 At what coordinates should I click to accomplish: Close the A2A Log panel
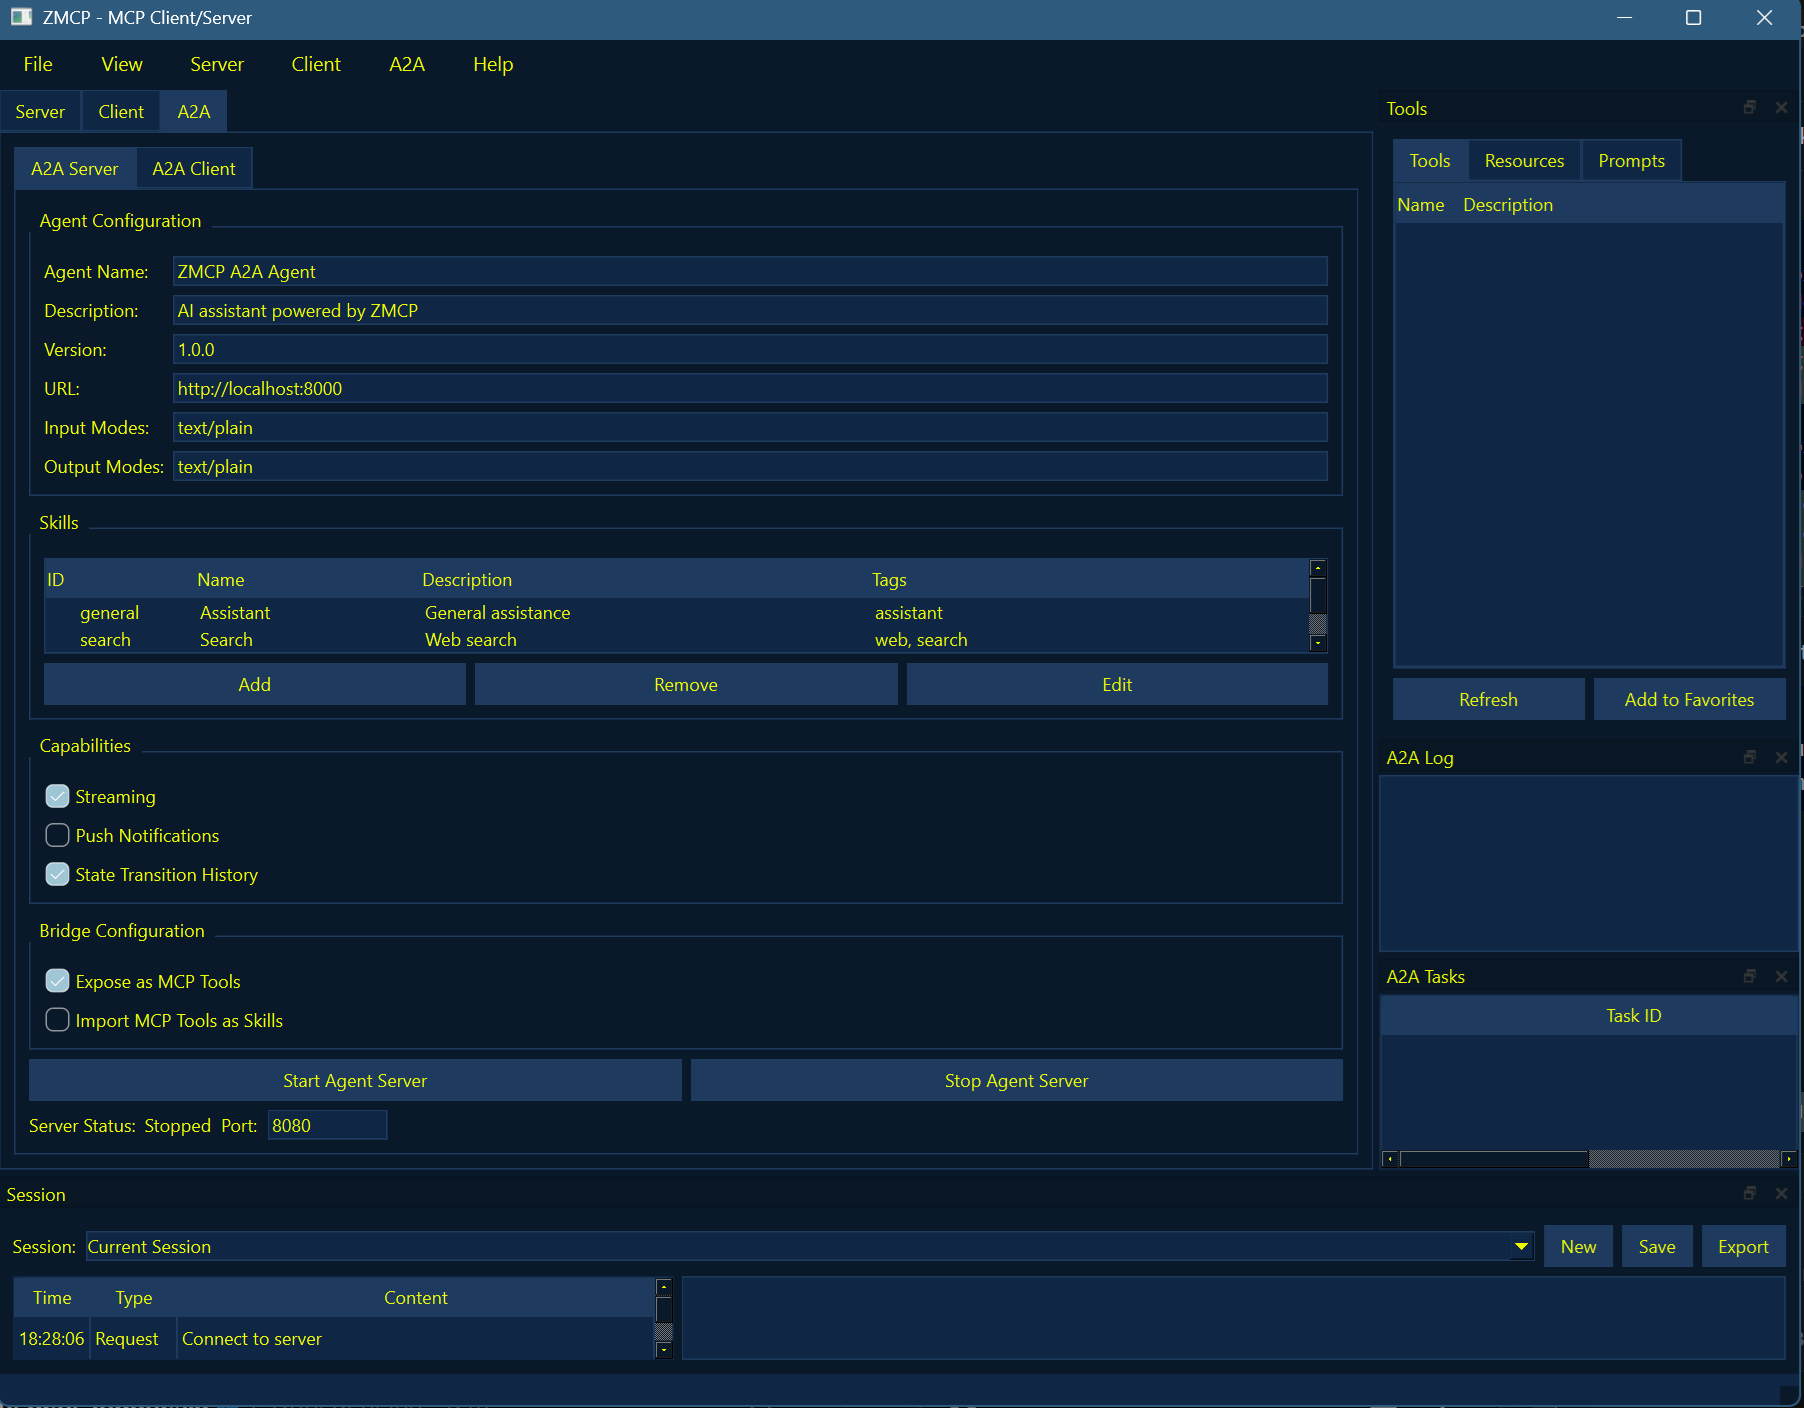pos(1781,757)
